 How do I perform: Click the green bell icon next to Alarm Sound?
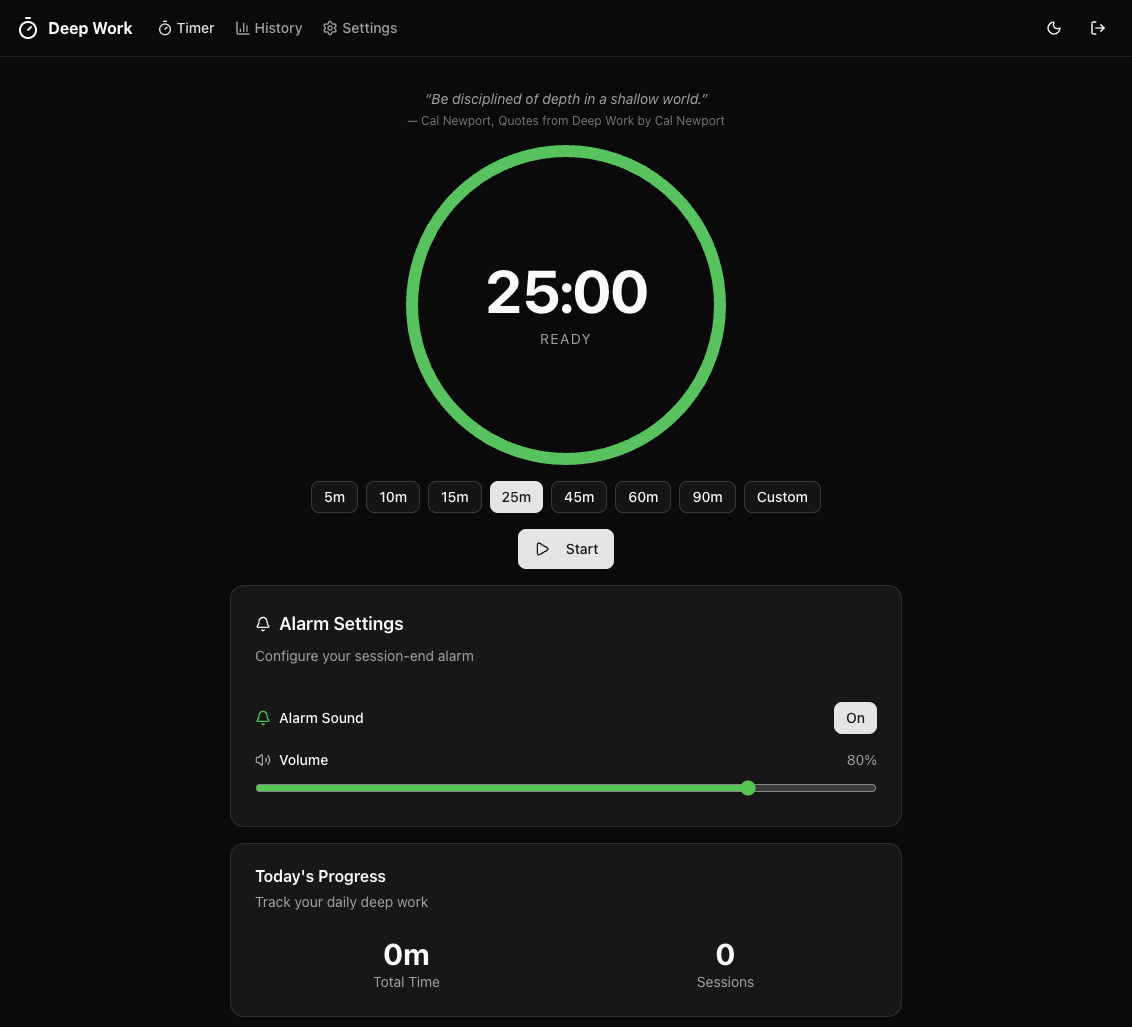263,718
